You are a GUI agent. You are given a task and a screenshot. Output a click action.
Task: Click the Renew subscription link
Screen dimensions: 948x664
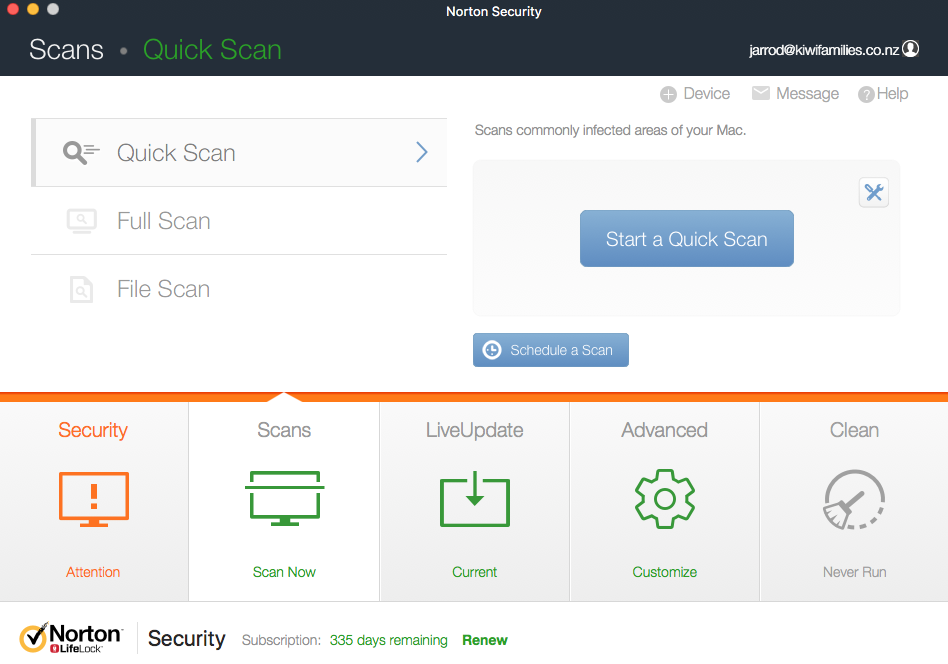pos(485,640)
